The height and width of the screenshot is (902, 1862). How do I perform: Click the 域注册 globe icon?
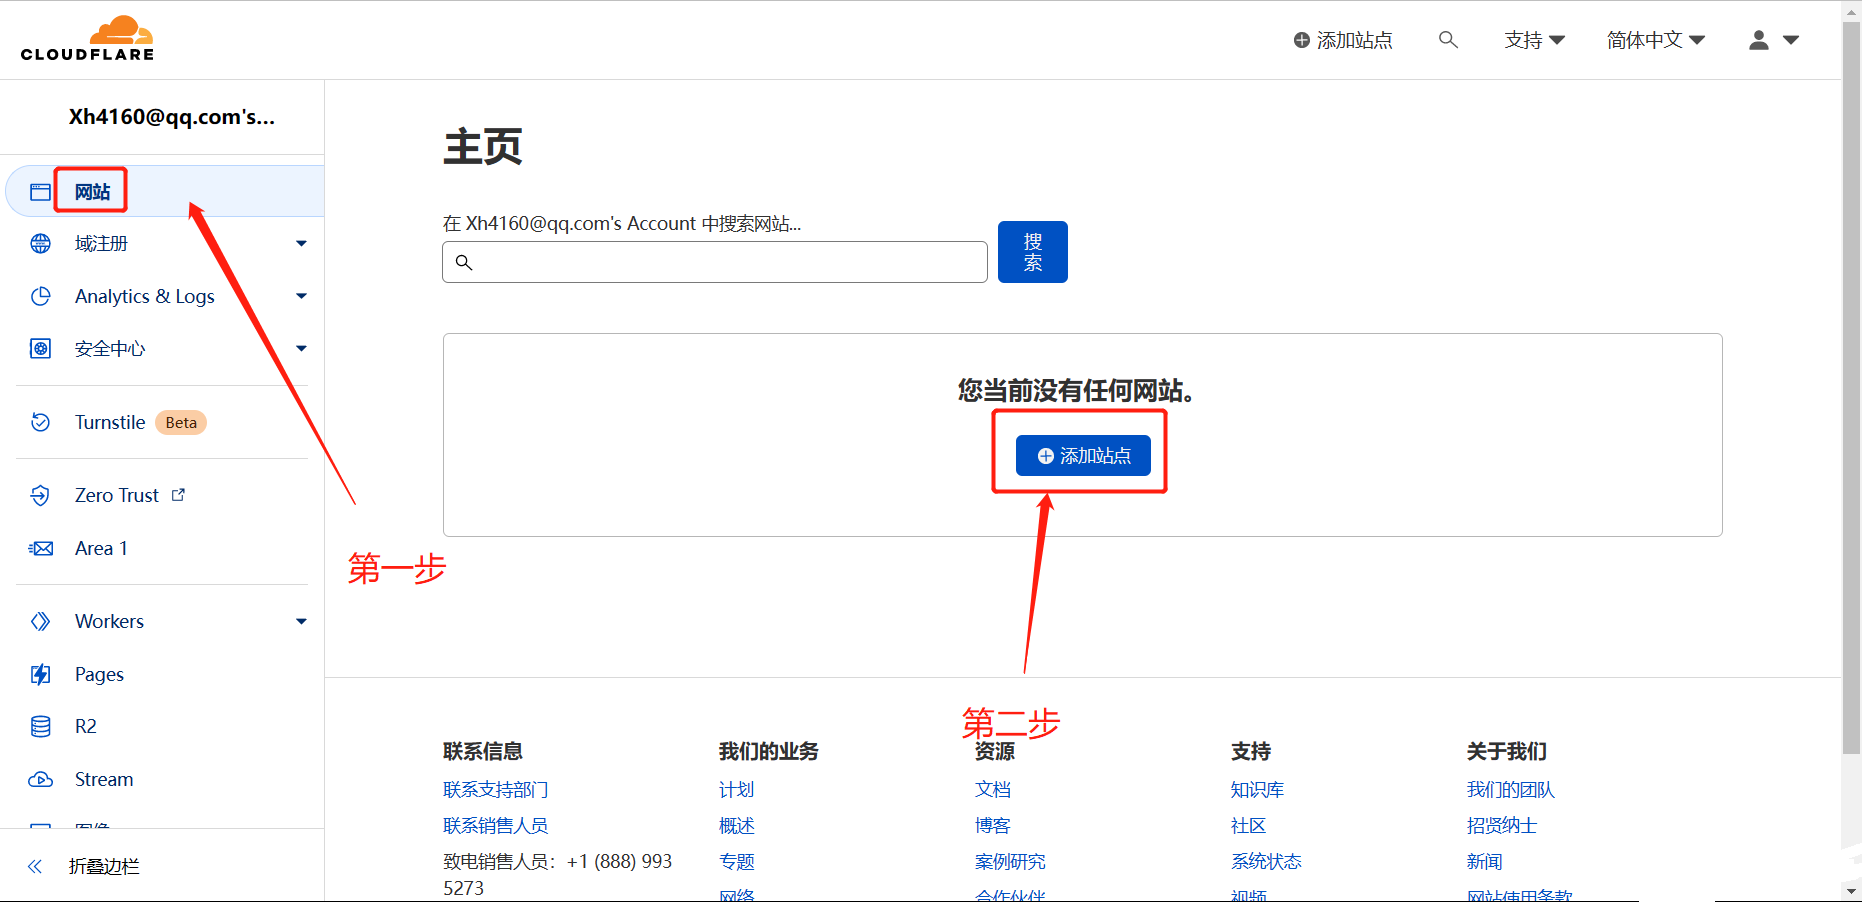coord(40,244)
